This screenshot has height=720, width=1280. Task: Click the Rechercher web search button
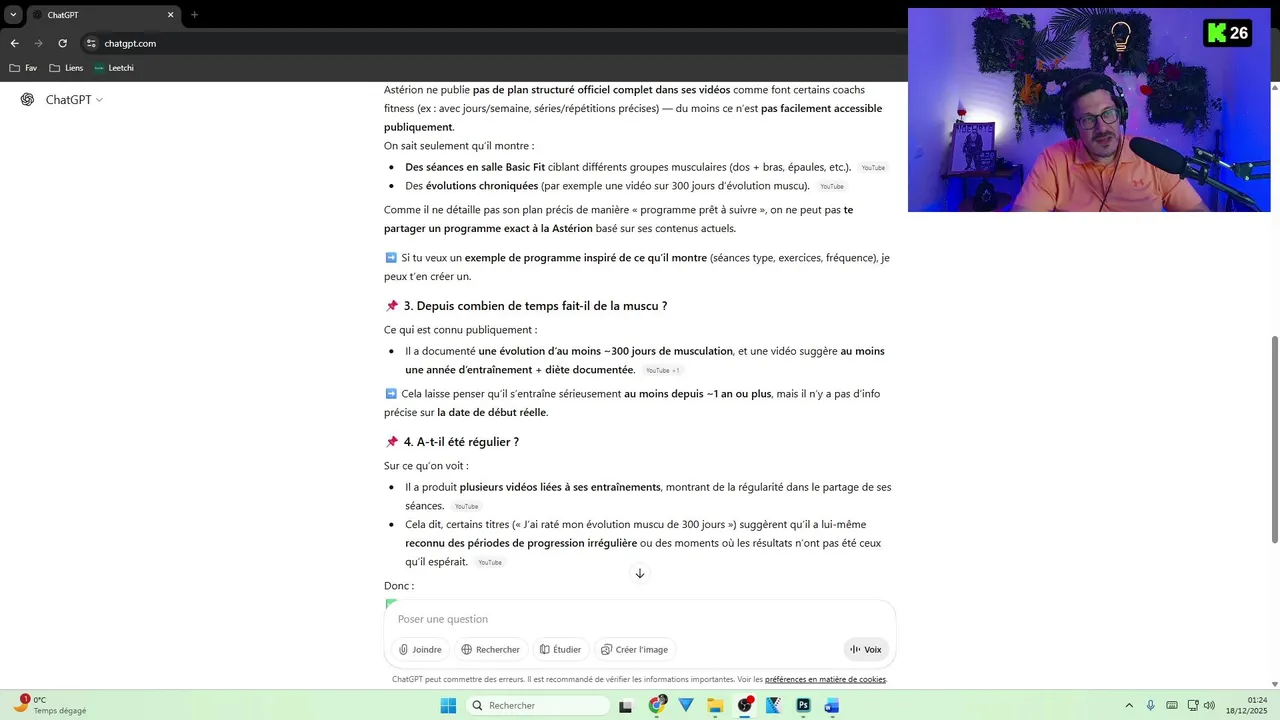490,650
